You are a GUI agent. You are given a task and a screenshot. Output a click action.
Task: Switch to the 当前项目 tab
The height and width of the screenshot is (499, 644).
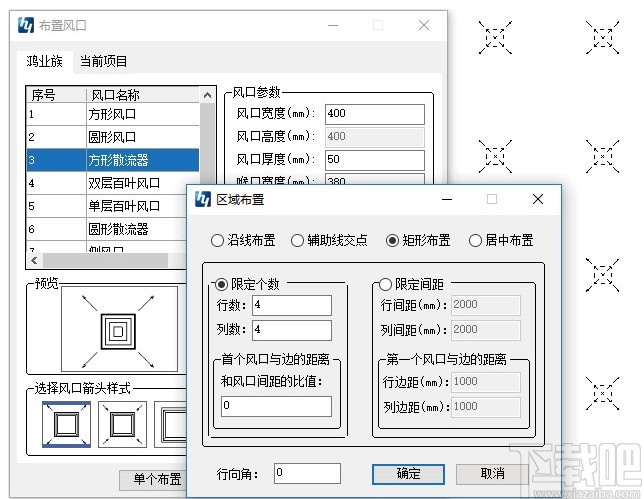104,62
